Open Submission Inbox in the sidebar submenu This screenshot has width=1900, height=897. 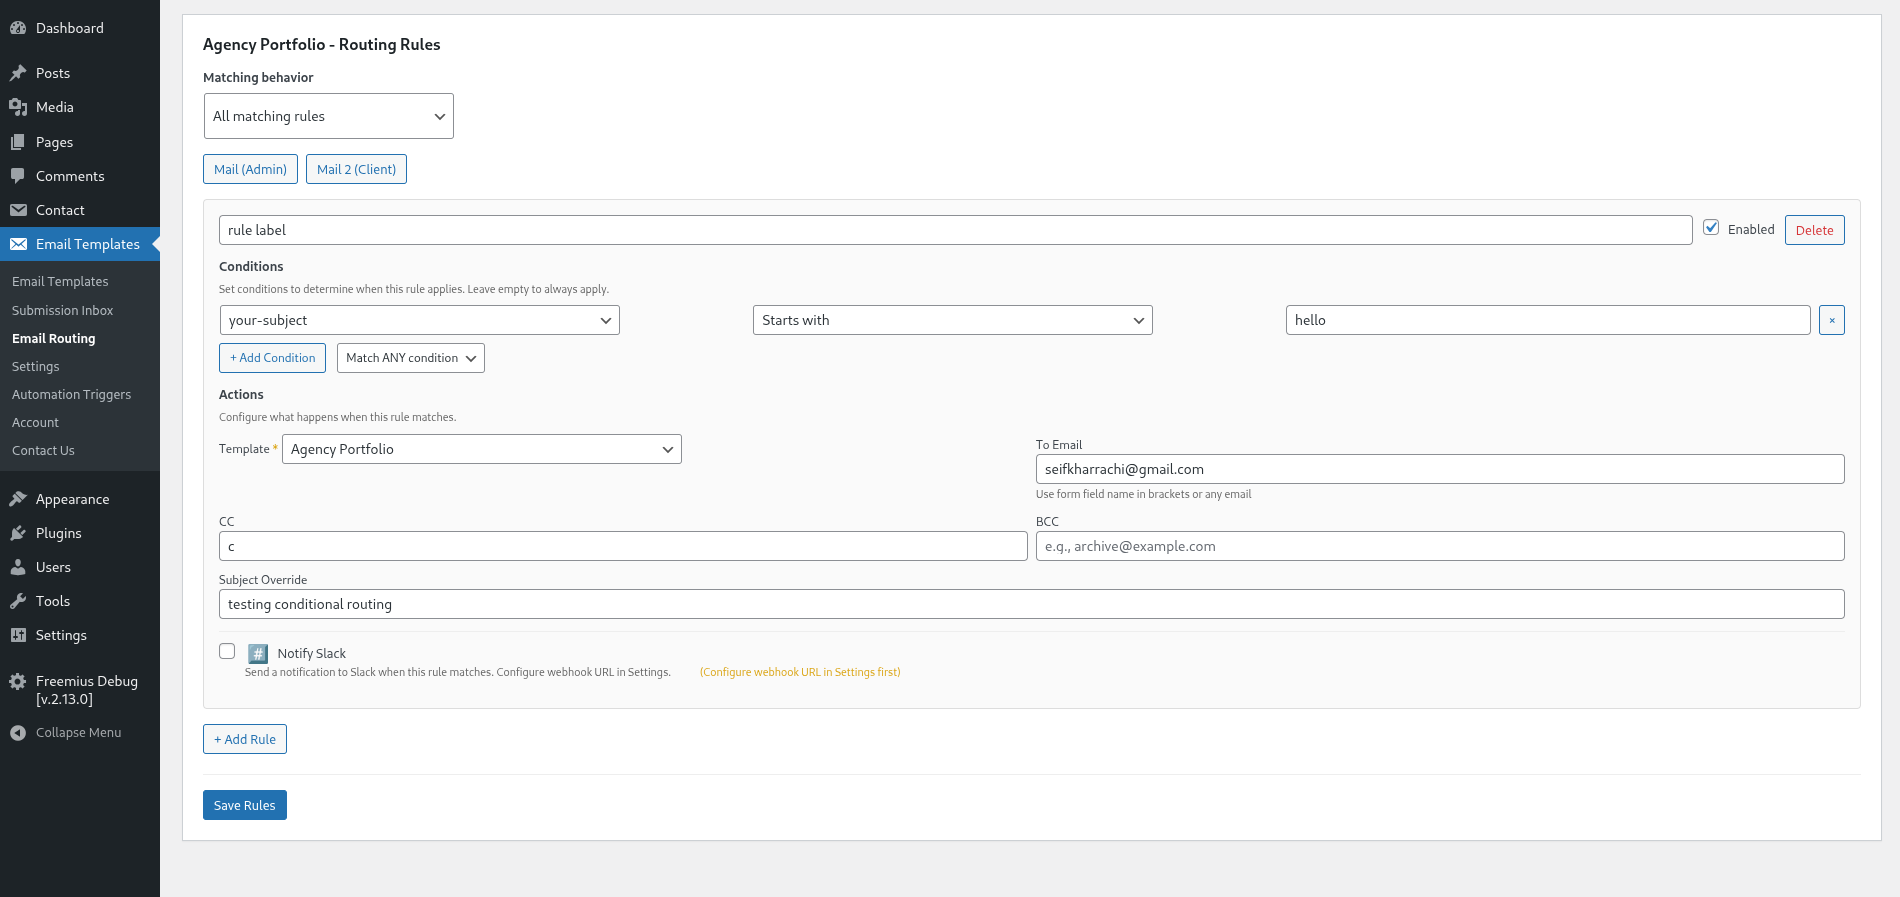pos(62,310)
